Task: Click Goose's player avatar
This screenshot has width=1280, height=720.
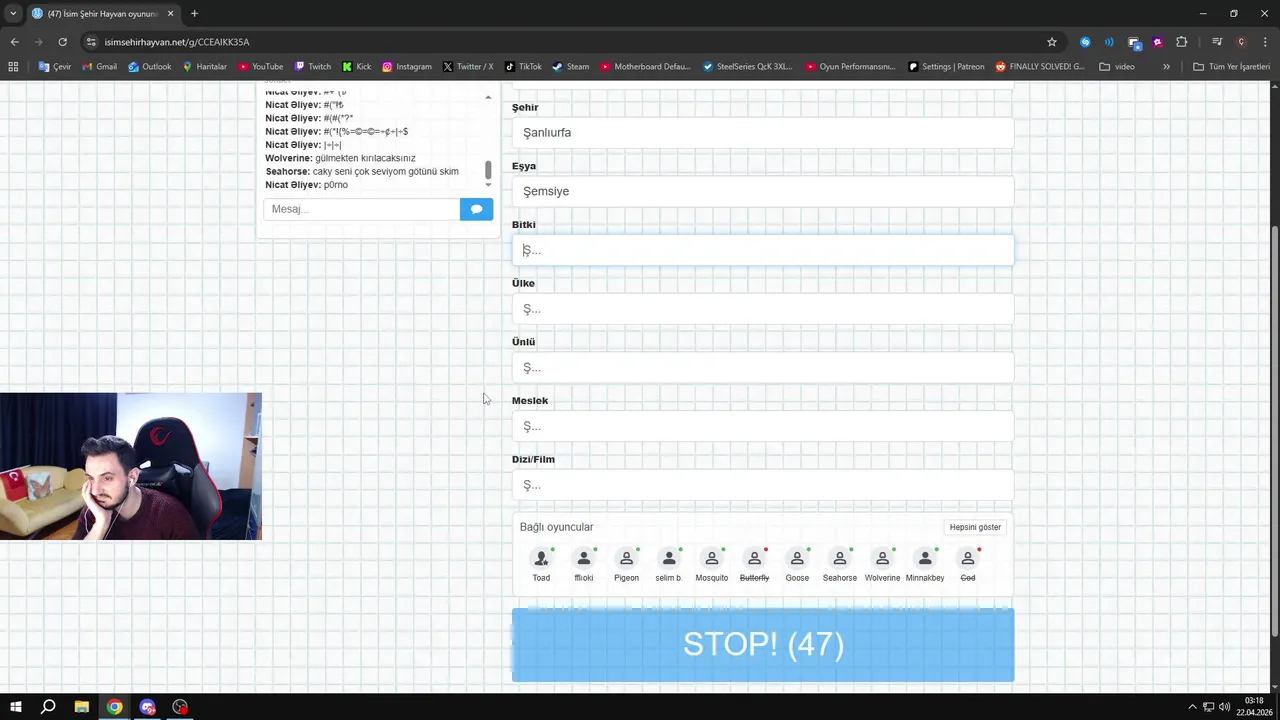Action: [x=797, y=559]
